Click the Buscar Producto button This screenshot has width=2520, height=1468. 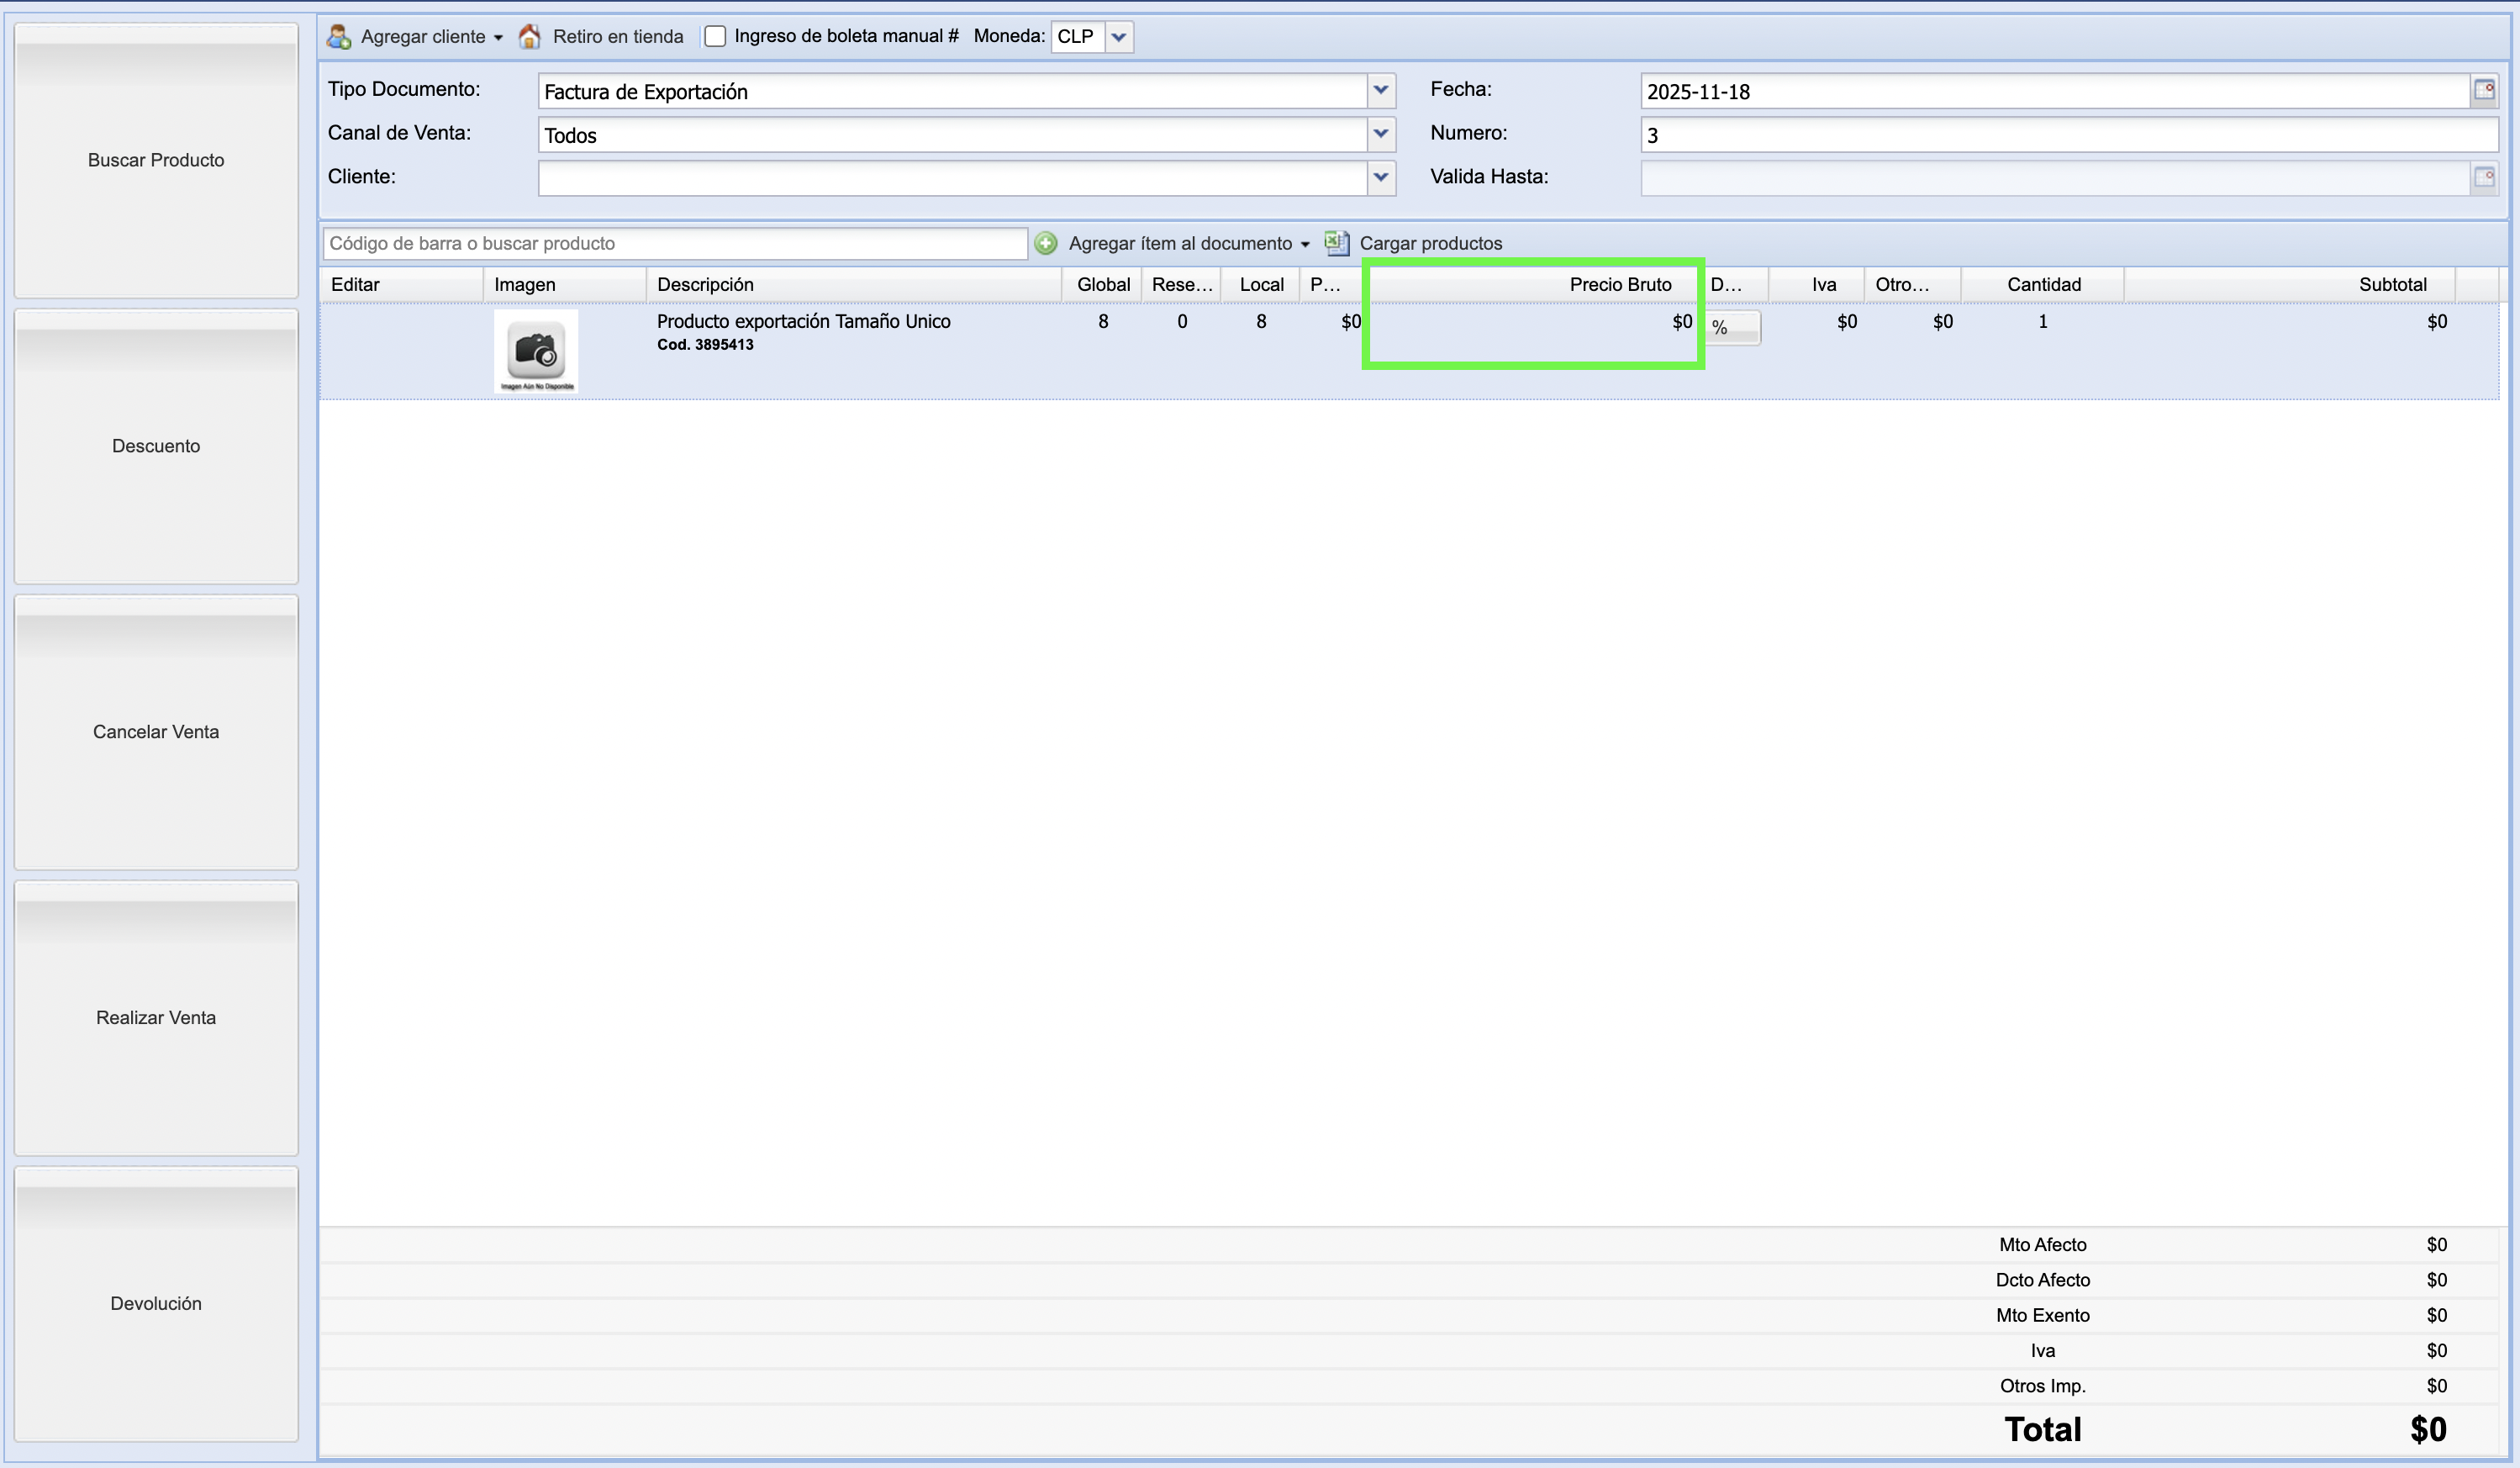coord(156,160)
